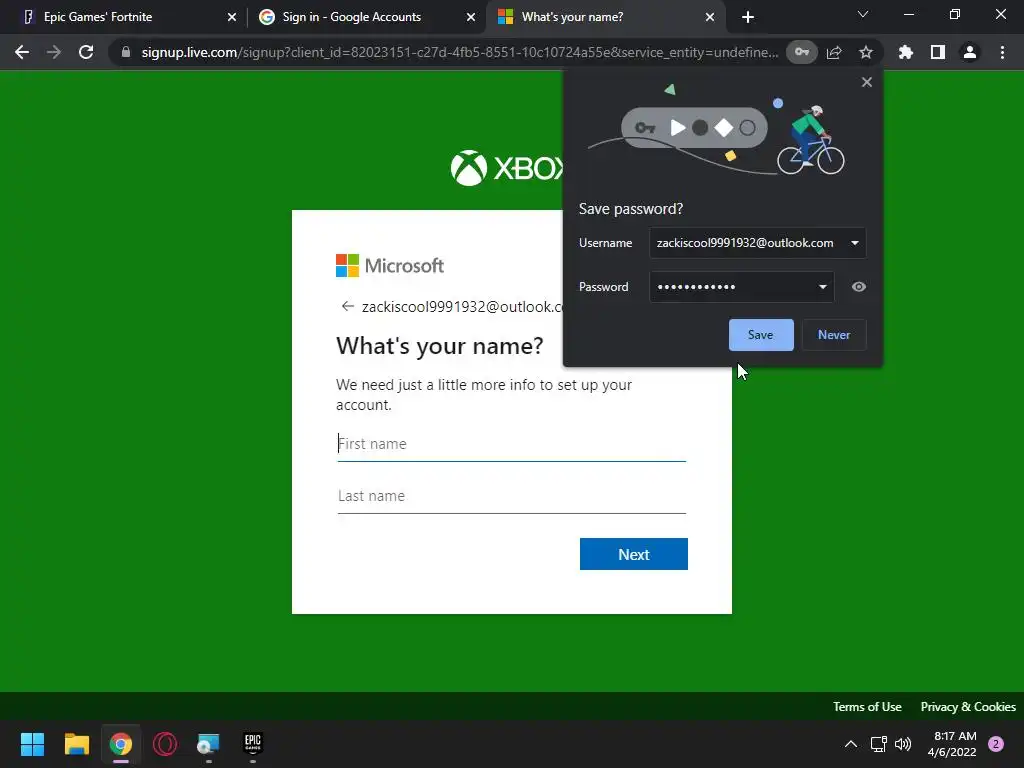Click the First name field
The width and height of the screenshot is (1024, 768).
(x=511, y=444)
